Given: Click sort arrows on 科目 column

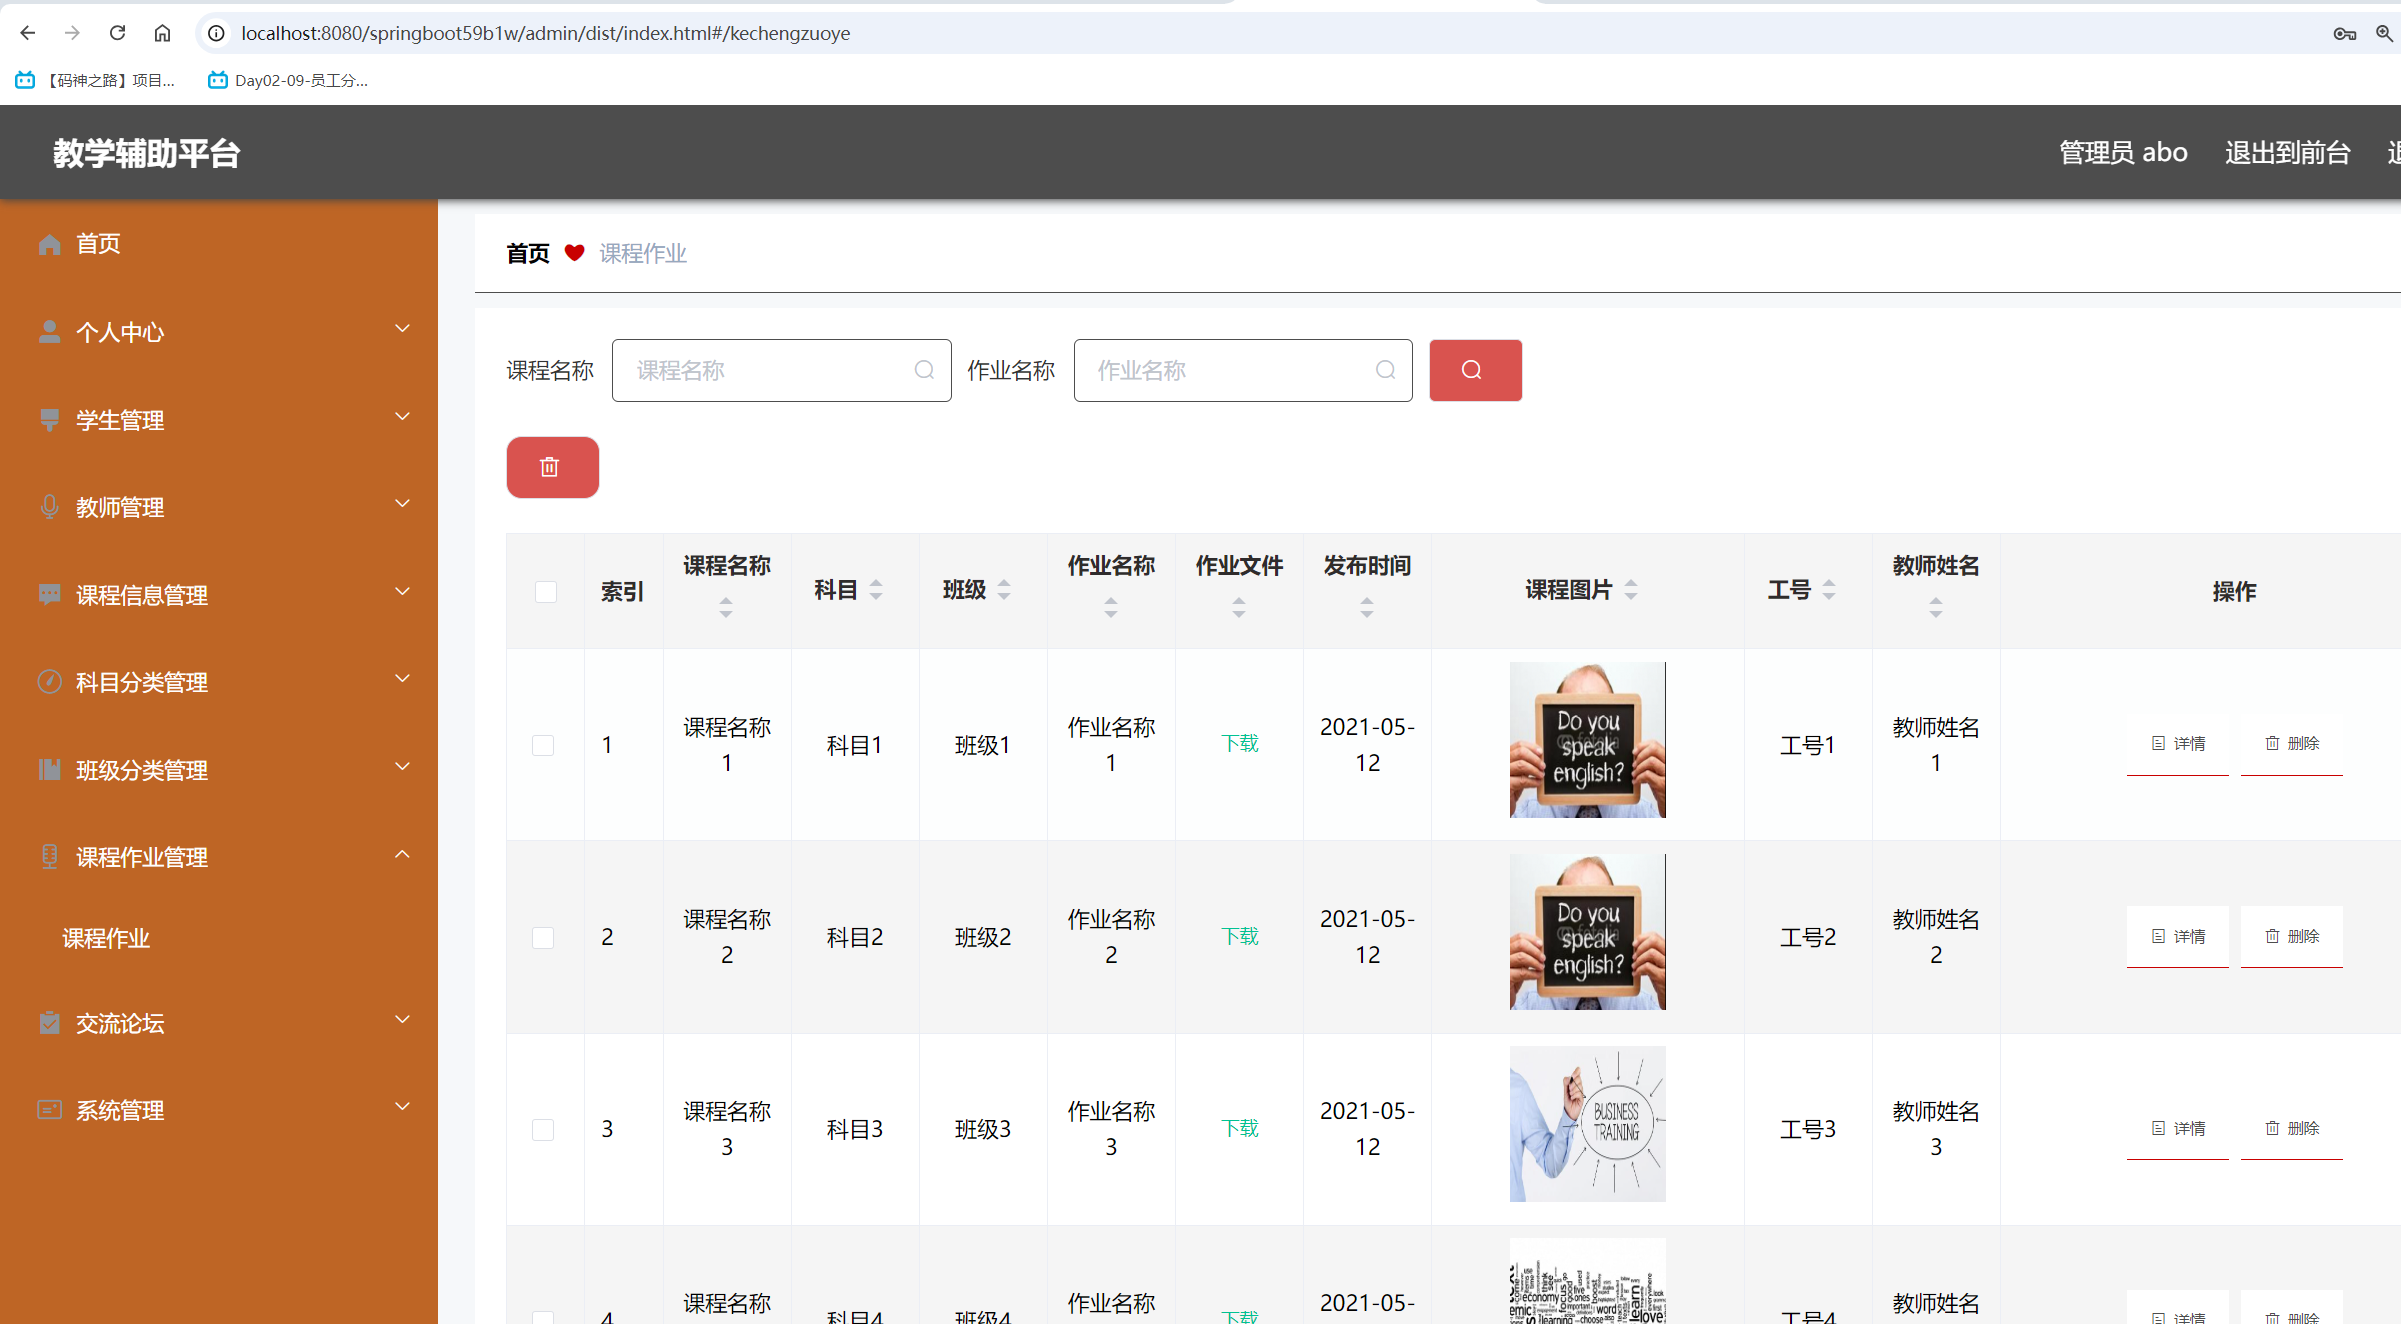Looking at the screenshot, I should point(876,590).
